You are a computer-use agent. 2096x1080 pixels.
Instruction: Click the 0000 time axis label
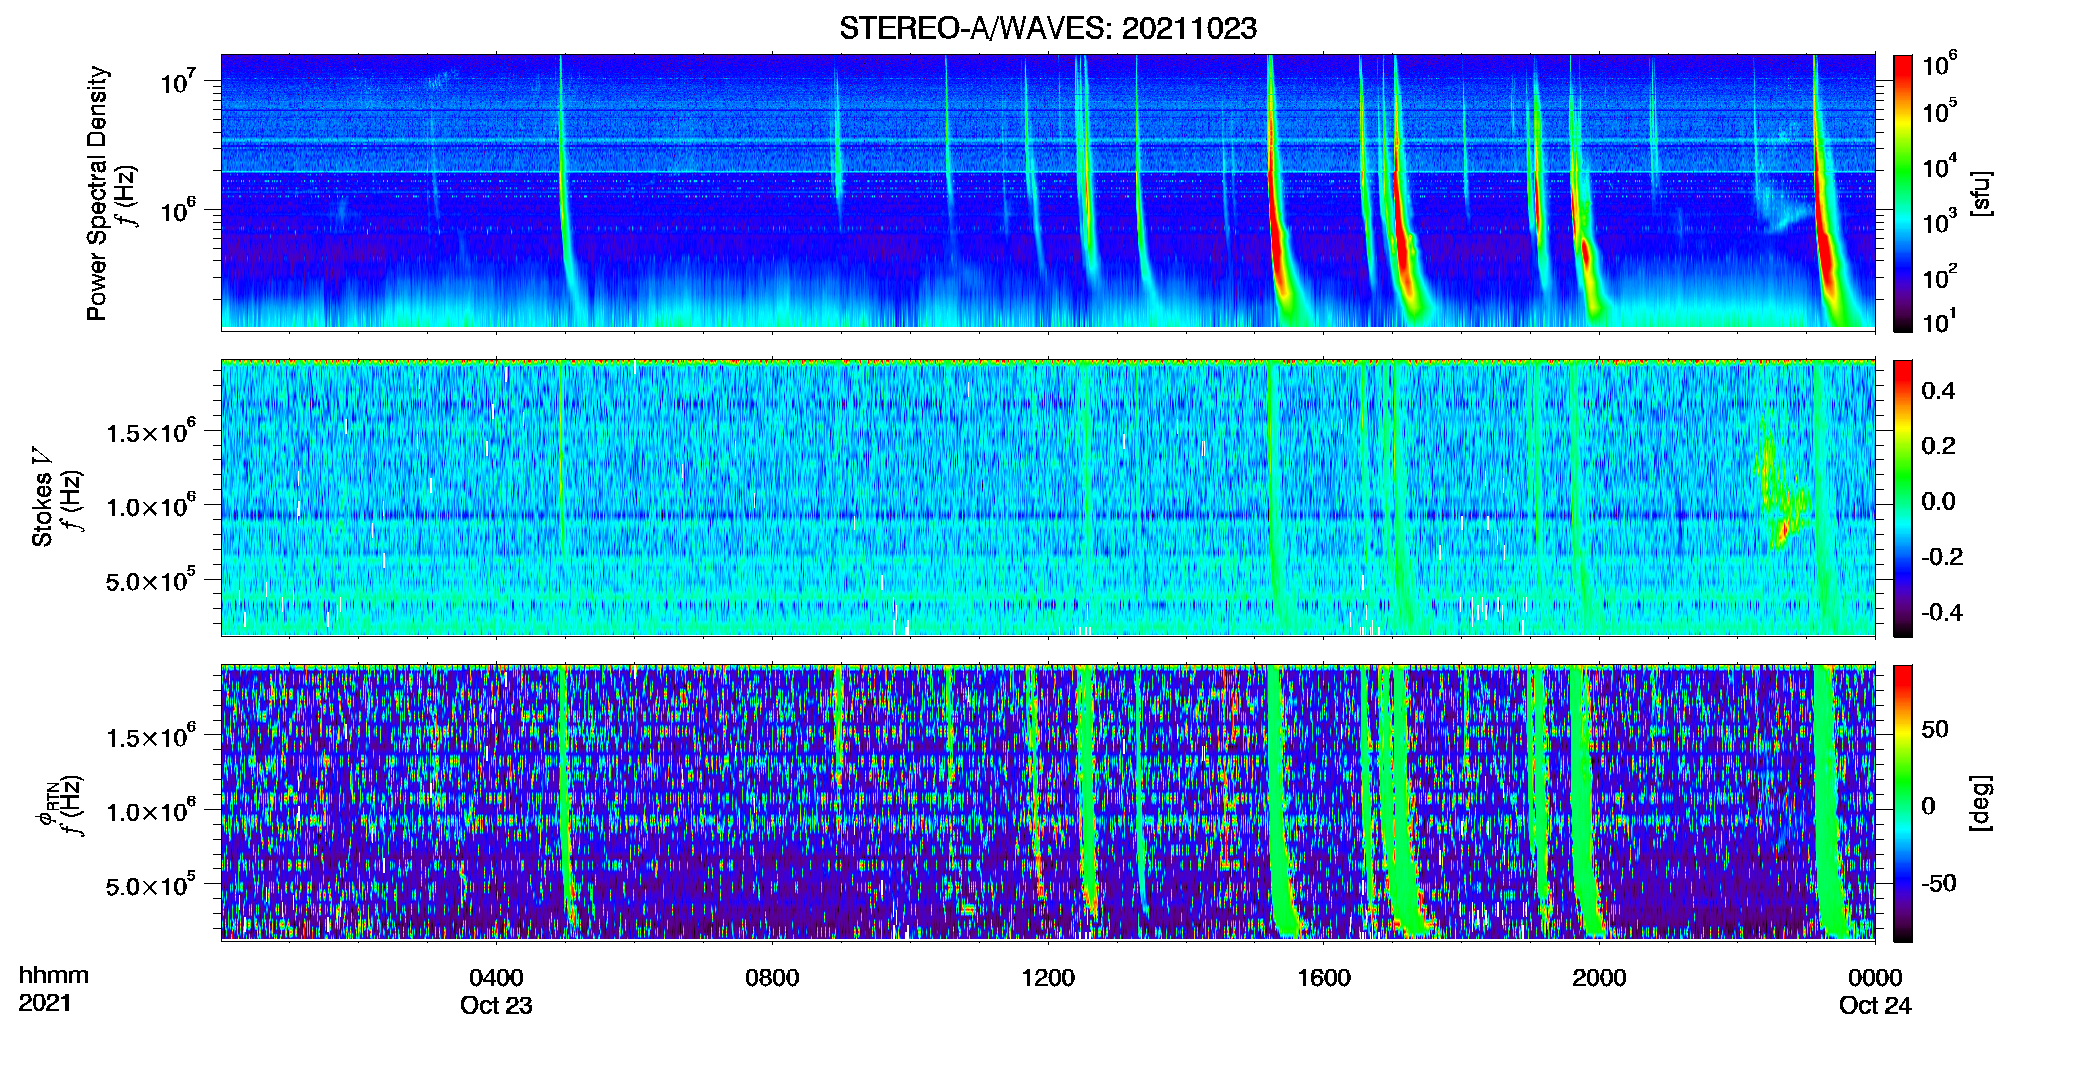point(1875,978)
